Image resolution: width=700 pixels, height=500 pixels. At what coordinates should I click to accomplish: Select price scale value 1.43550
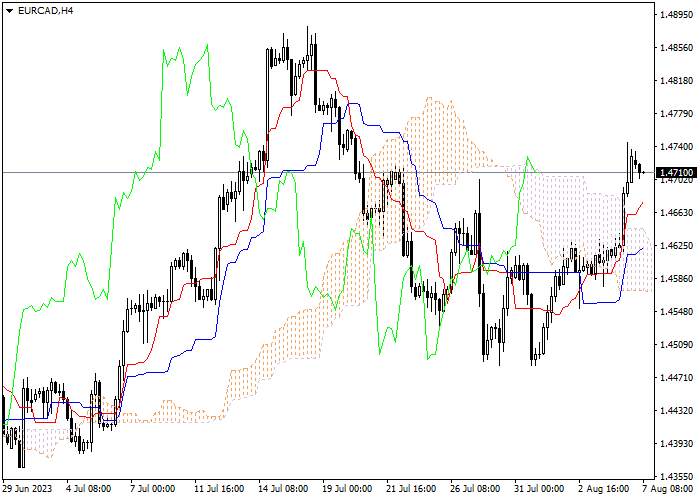tap(676, 476)
